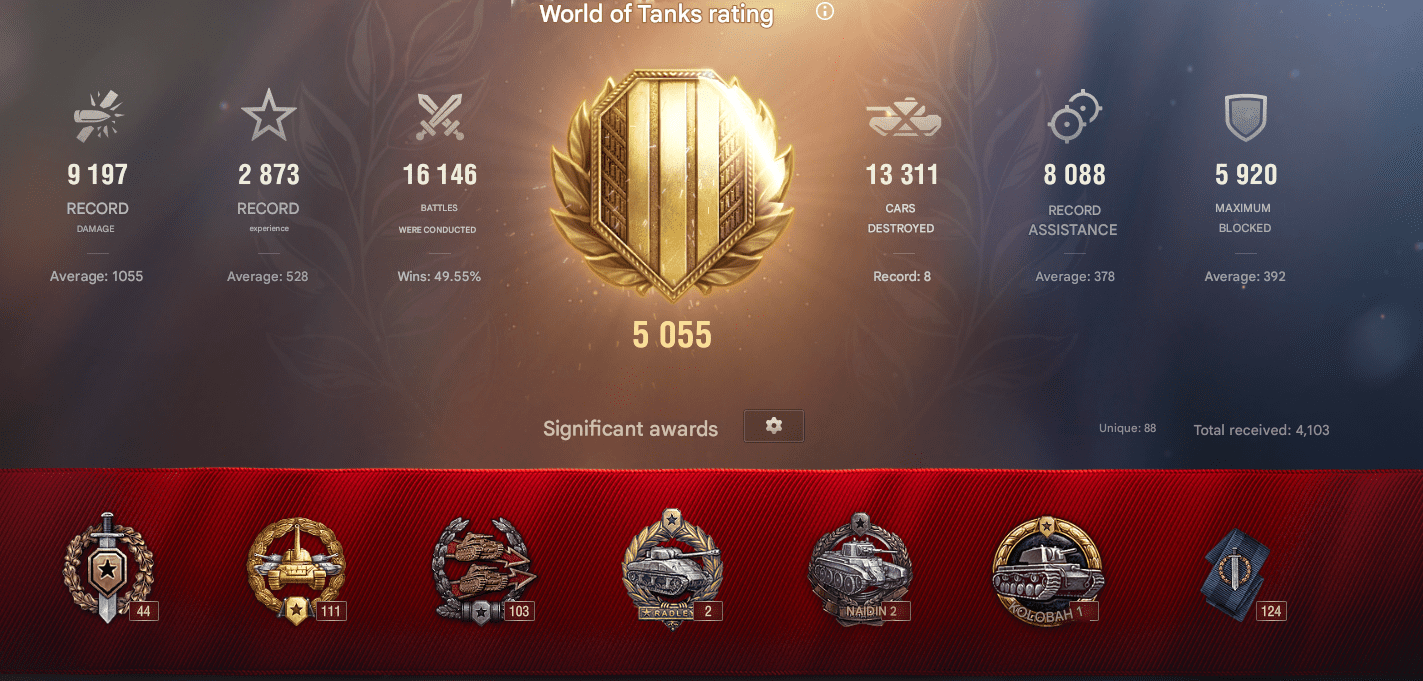Select the record experience star icon
The height and width of the screenshot is (681, 1423).
[x=268, y=116]
